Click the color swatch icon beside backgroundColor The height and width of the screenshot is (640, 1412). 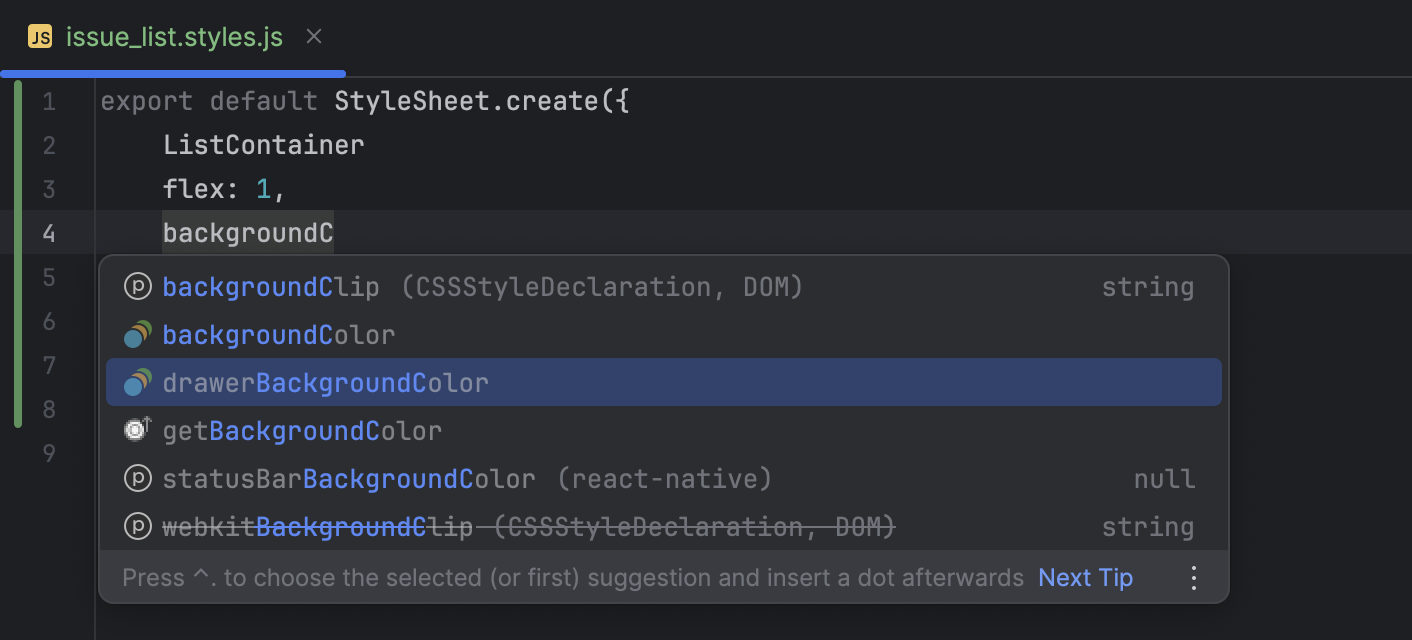(138, 334)
